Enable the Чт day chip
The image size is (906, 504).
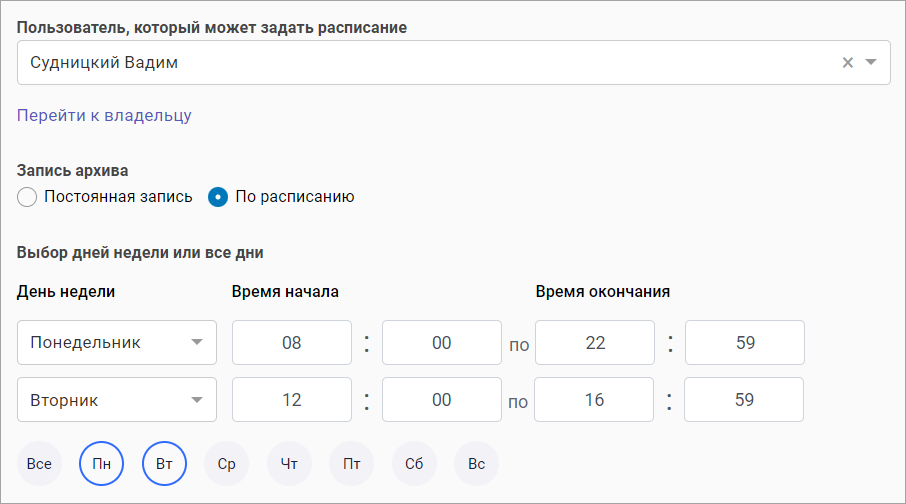pyautogui.click(x=290, y=464)
